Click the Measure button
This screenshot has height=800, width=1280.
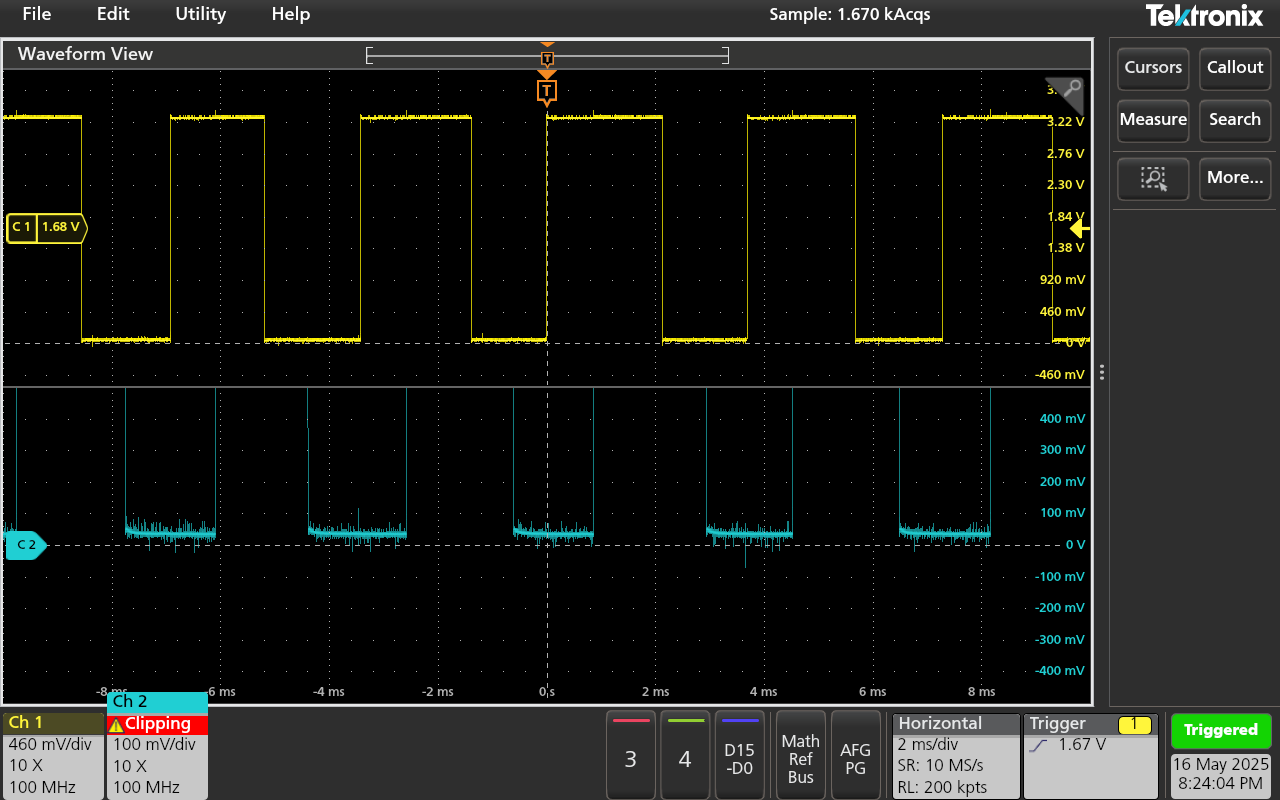(1153, 120)
